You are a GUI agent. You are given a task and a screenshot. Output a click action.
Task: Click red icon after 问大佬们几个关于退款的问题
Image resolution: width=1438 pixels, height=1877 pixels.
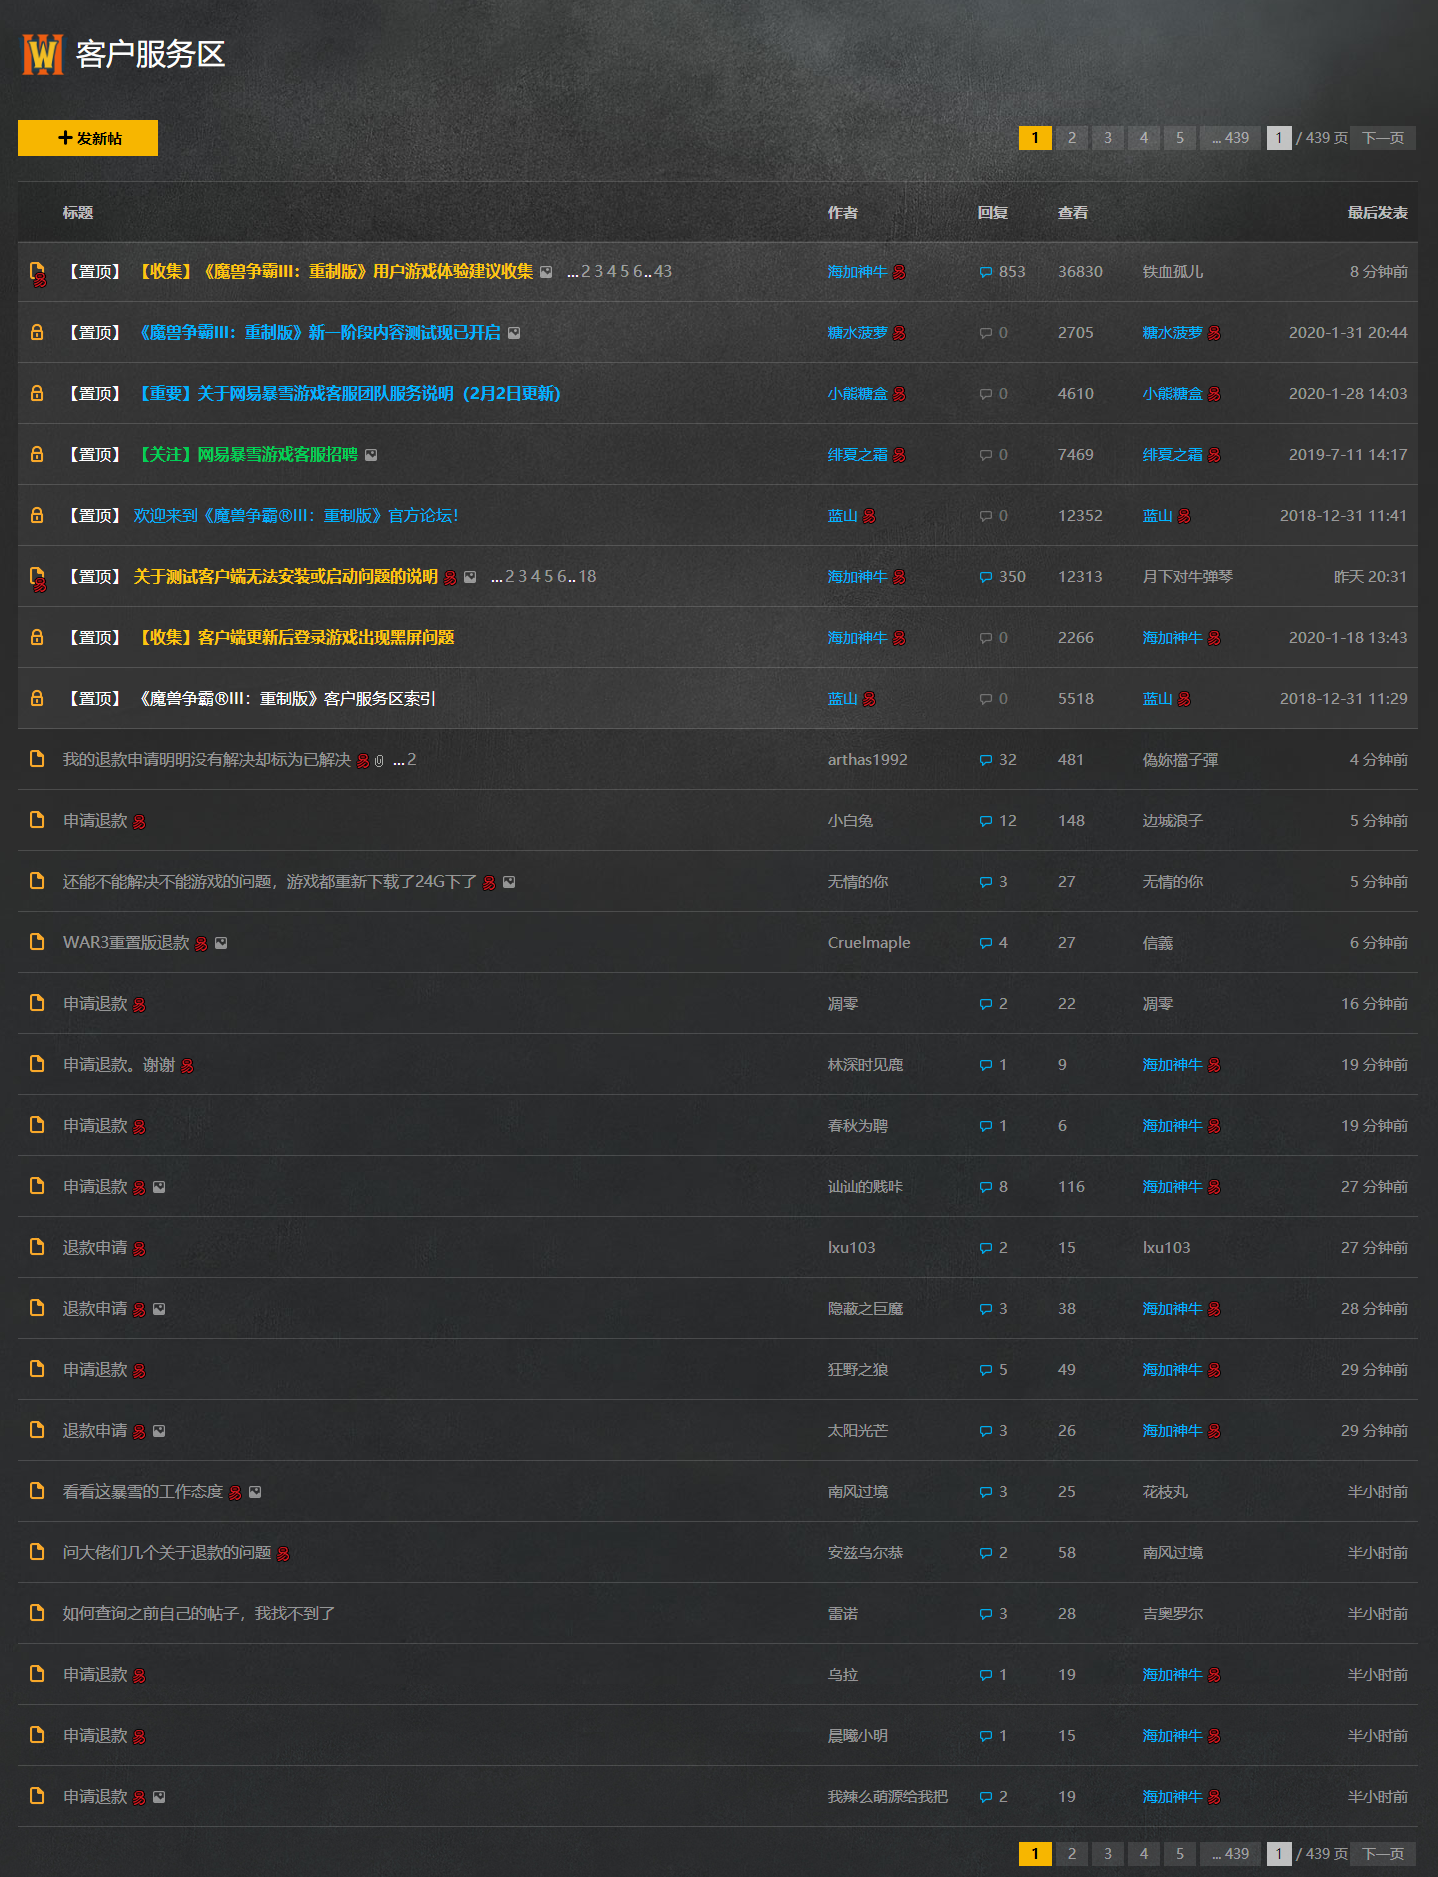283,1553
